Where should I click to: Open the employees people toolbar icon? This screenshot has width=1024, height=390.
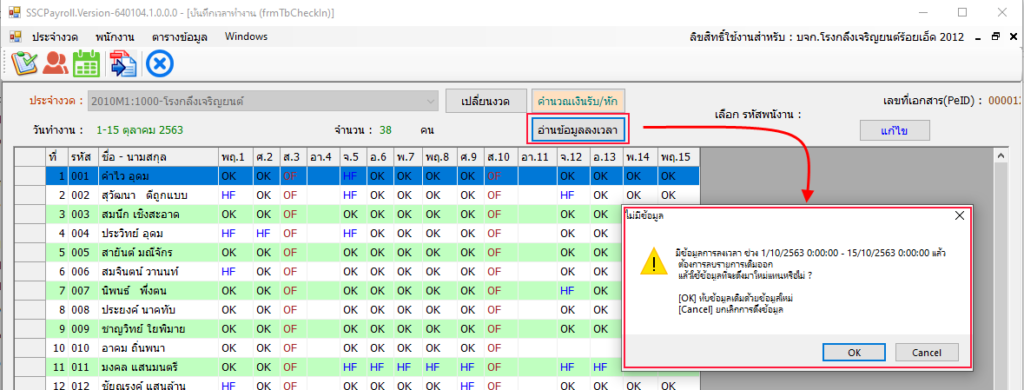[56, 64]
